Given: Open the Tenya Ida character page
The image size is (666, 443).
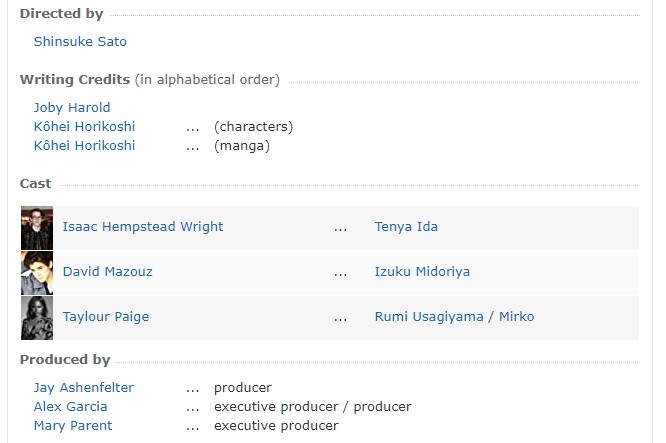Looking at the screenshot, I should [x=406, y=227].
